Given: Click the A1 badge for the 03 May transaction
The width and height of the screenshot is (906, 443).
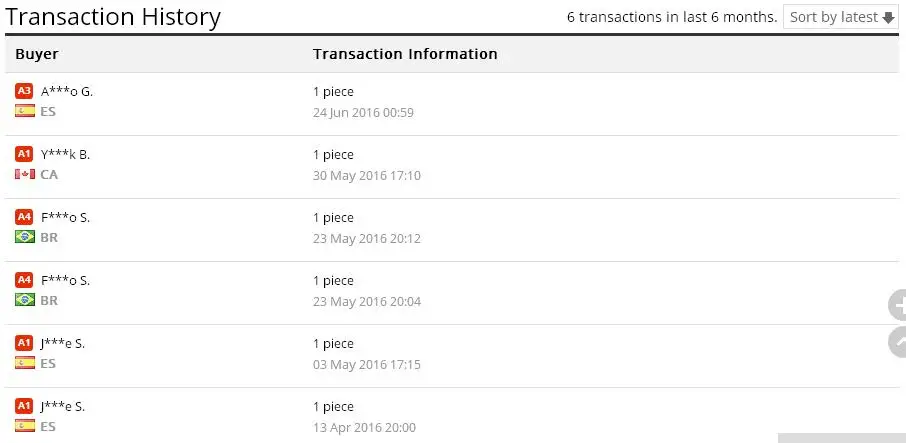Looking at the screenshot, I should click(24, 343).
